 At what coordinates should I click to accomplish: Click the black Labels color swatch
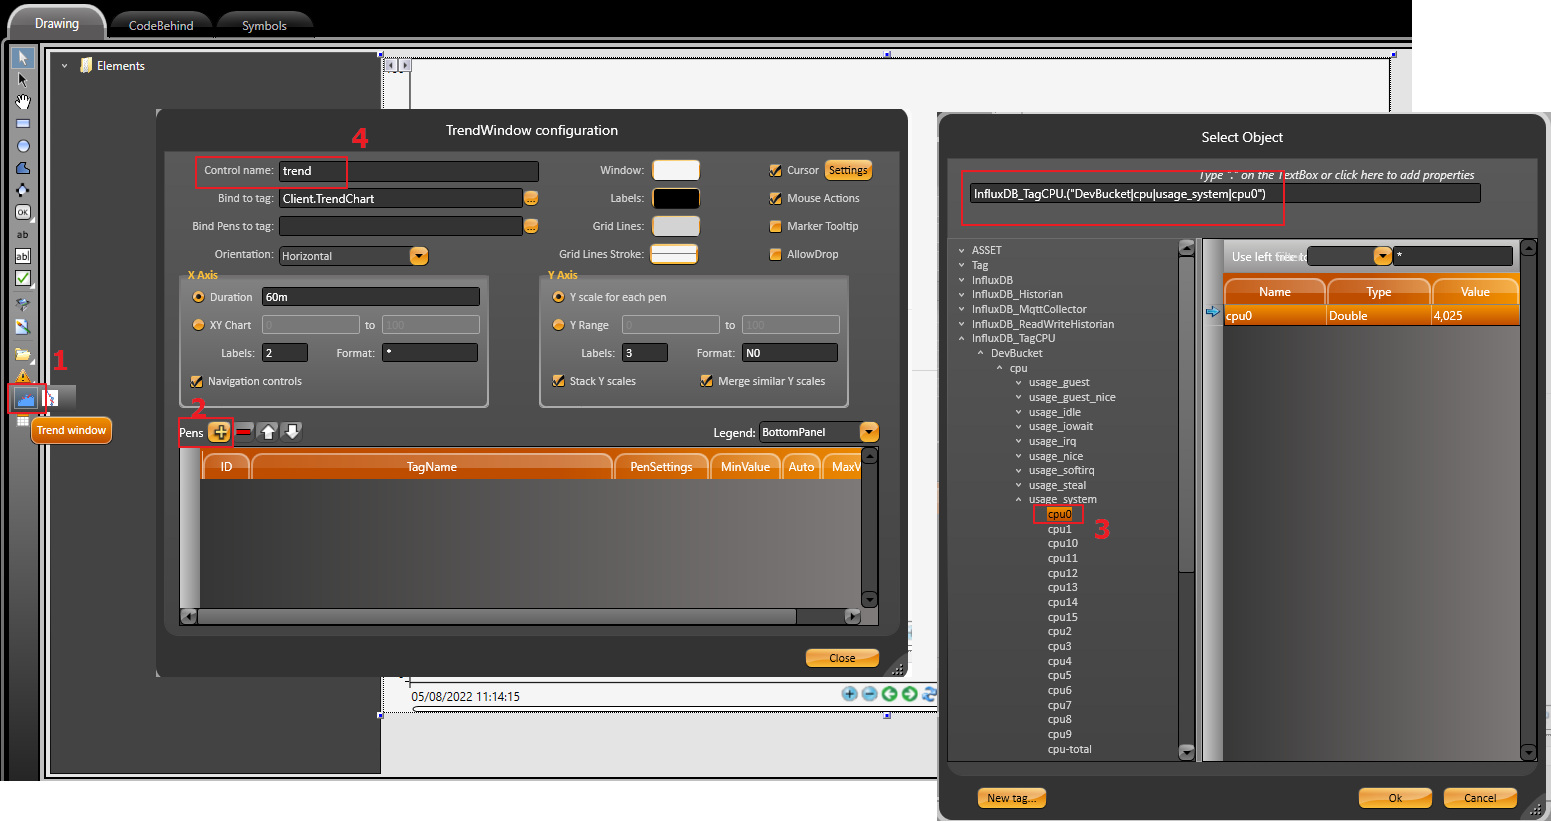676,199
